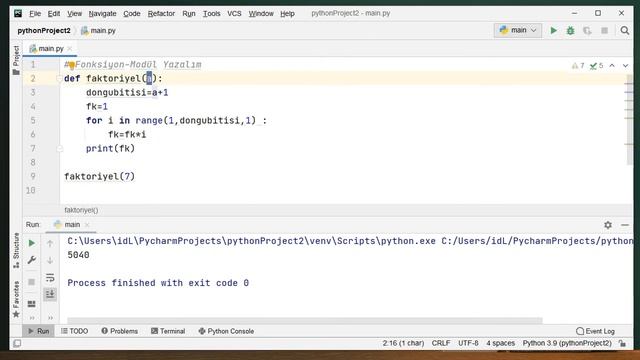Viewport: 640px width, 360px height.
Task: Open the Terminal tool window
Action: coord(168,331)
